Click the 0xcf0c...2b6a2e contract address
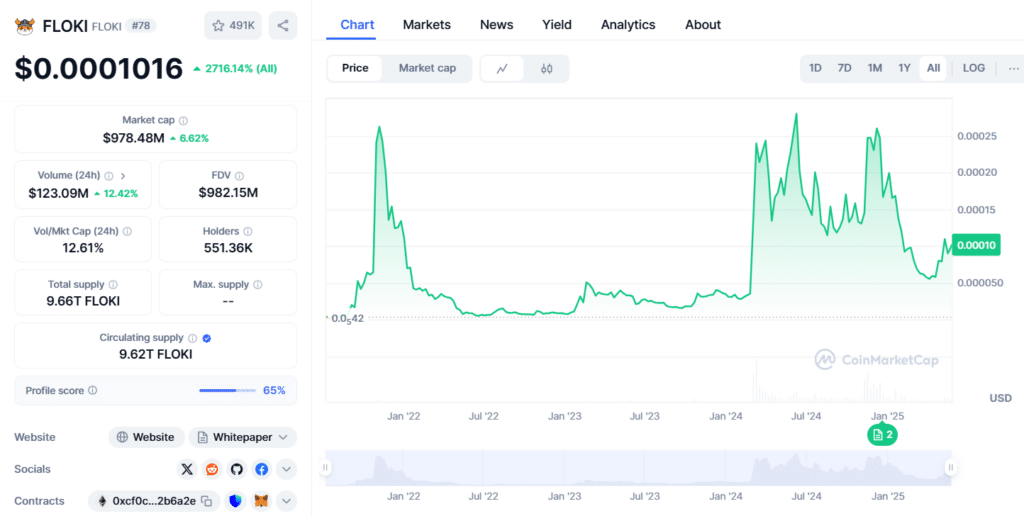 154,502
